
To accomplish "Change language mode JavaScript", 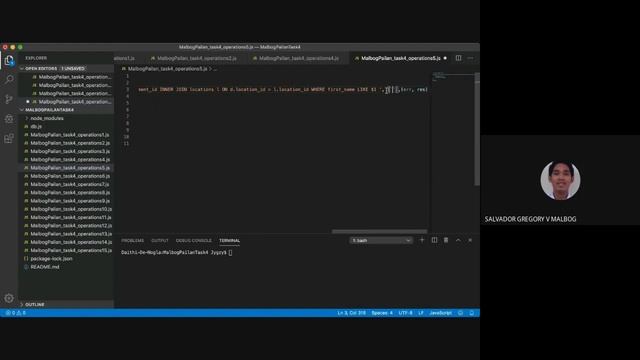I will coord(440,313).
